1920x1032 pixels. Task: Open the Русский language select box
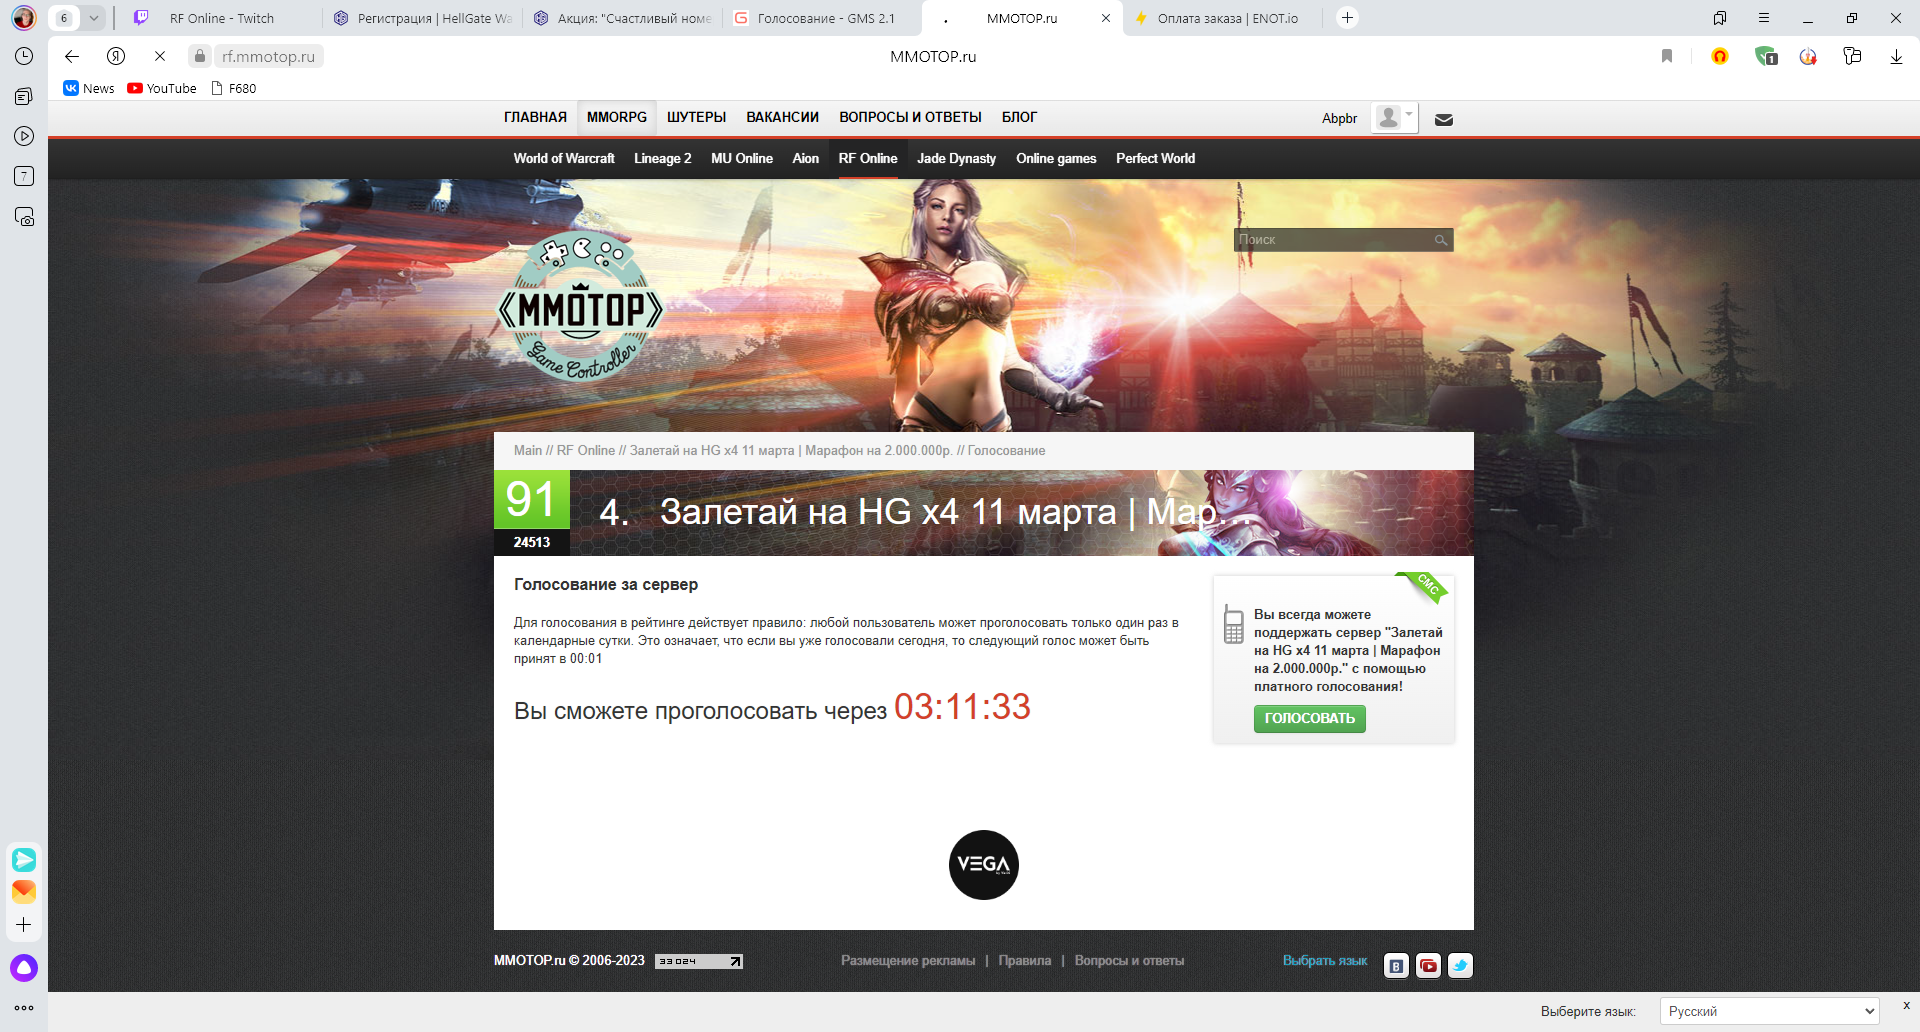coord(1770,1011)
